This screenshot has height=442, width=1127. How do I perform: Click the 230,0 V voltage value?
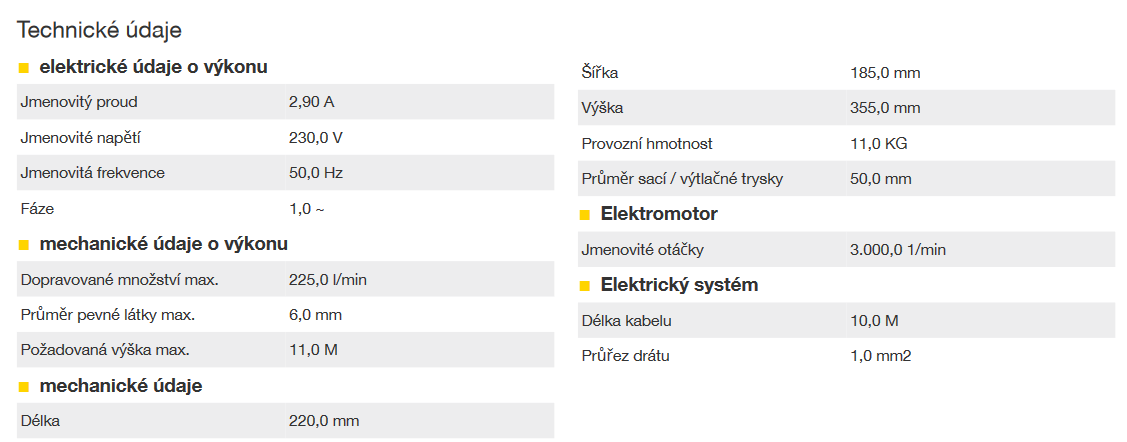click(316, 137)
